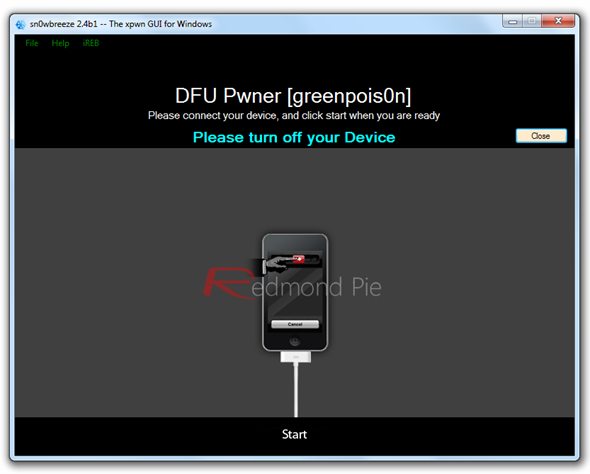Click the DFU Pwner [greenpois0n] heading
The image size is (590, 474).
coord(293,96)
